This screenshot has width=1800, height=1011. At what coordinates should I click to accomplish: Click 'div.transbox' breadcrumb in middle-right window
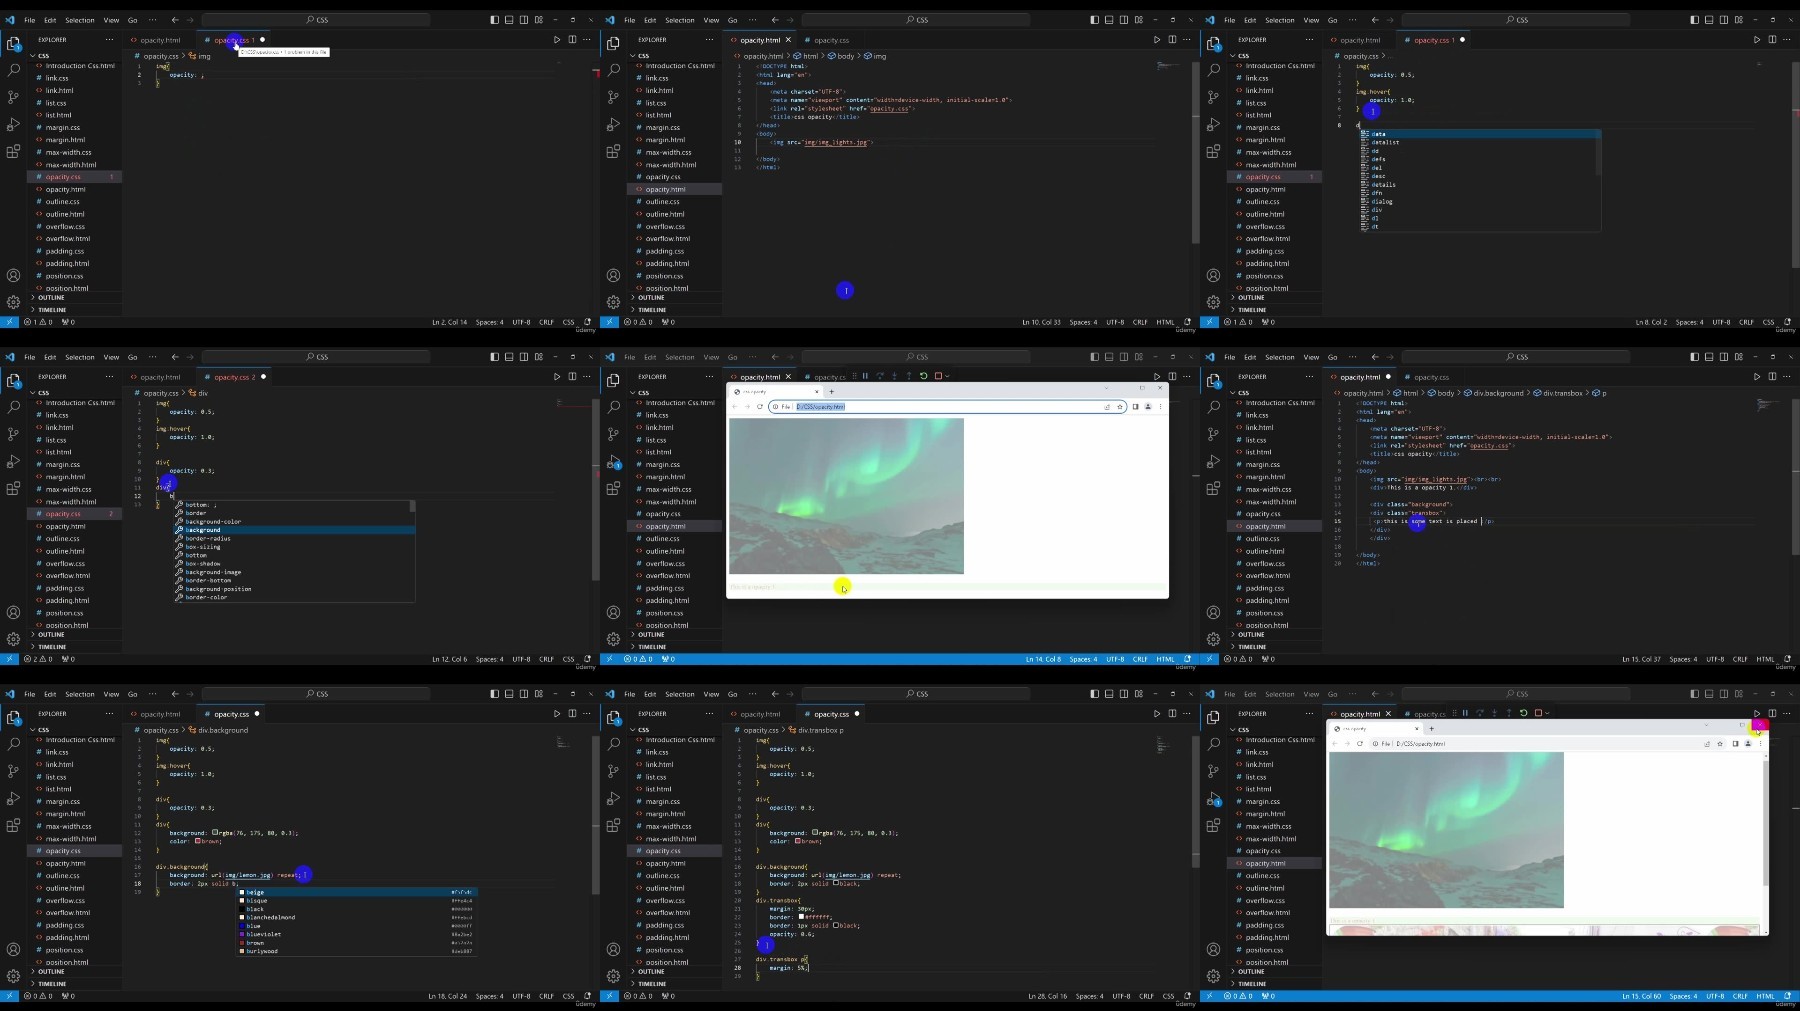[x=1558, y=393]
